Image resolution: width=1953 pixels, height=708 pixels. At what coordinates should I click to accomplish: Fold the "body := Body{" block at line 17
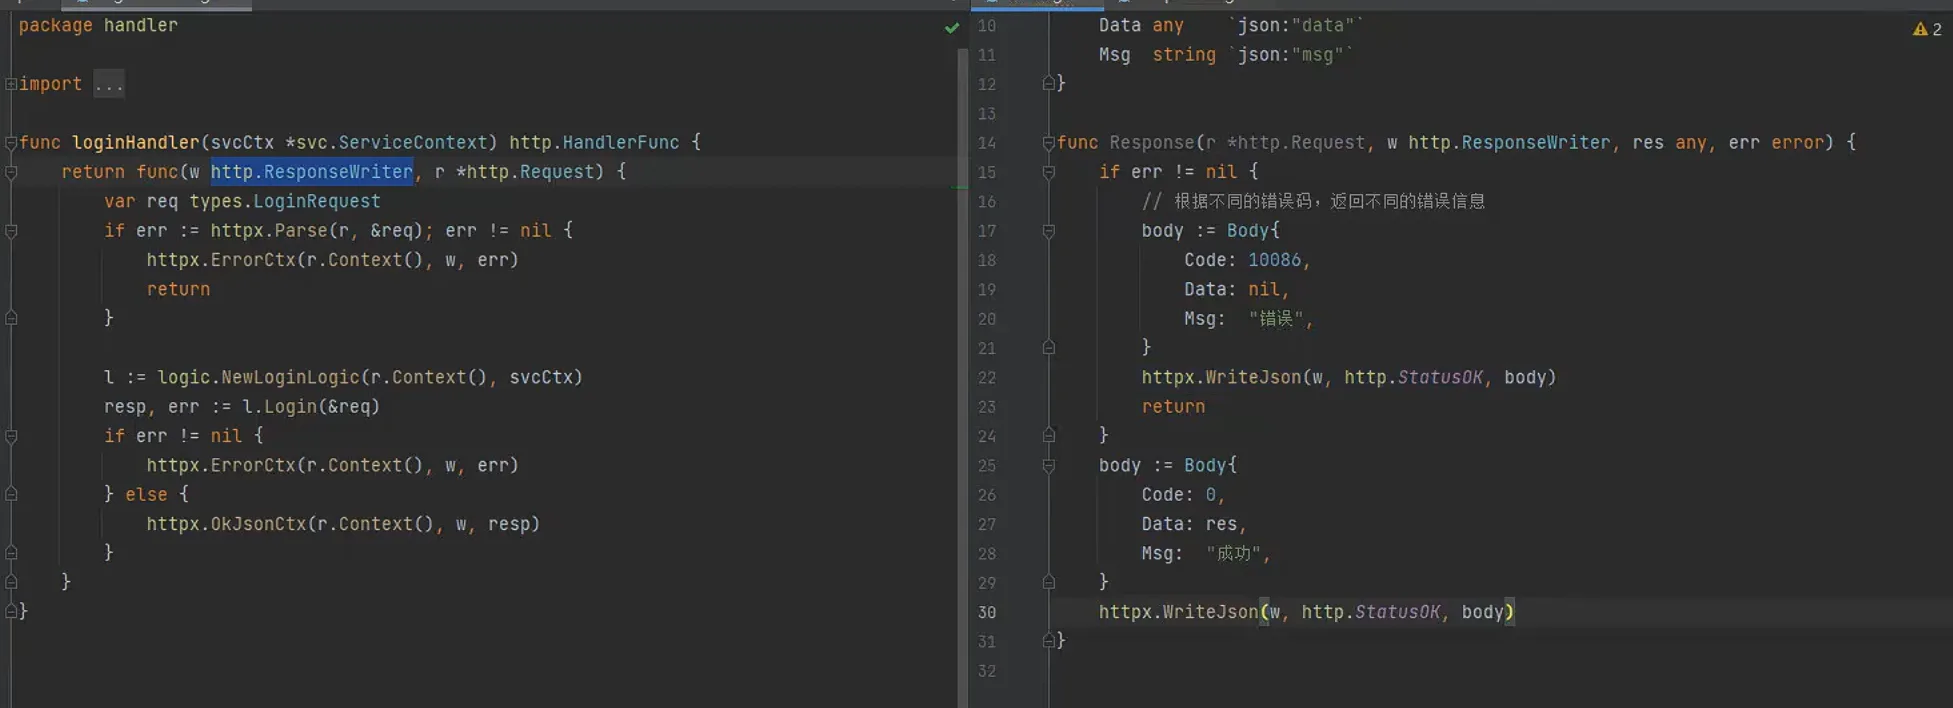click(x=1048, y=231)
